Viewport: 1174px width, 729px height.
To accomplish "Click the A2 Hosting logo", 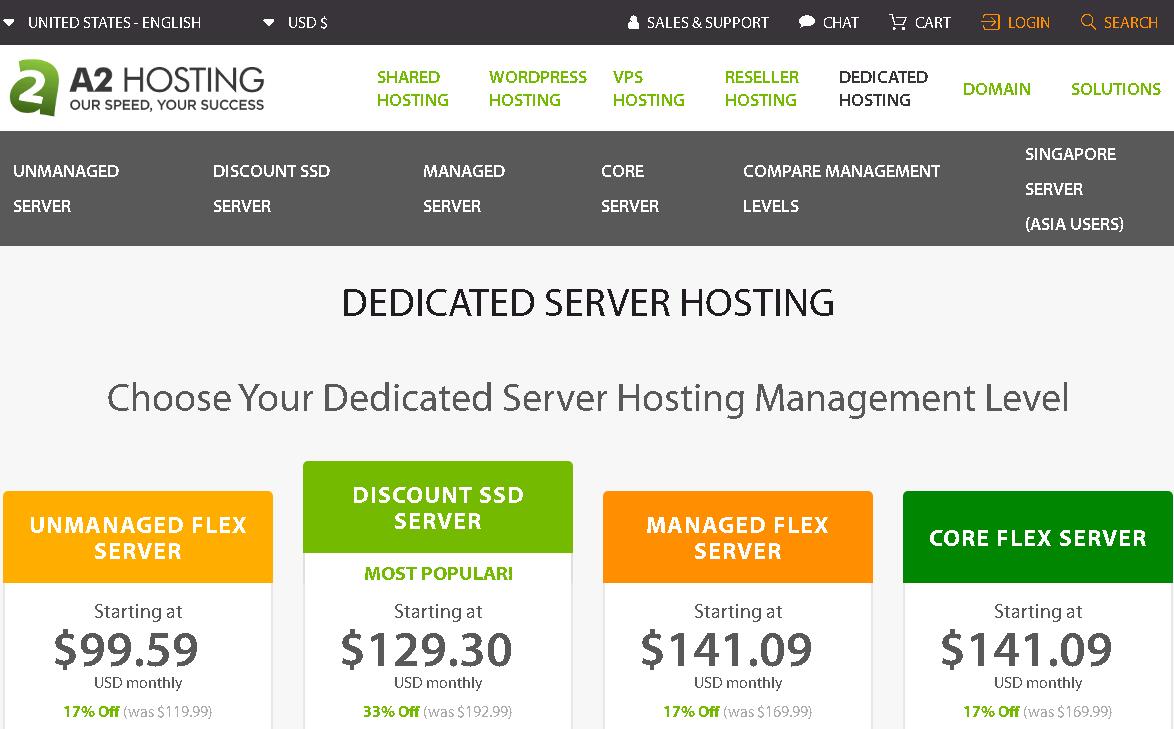I will coord(137,88).
